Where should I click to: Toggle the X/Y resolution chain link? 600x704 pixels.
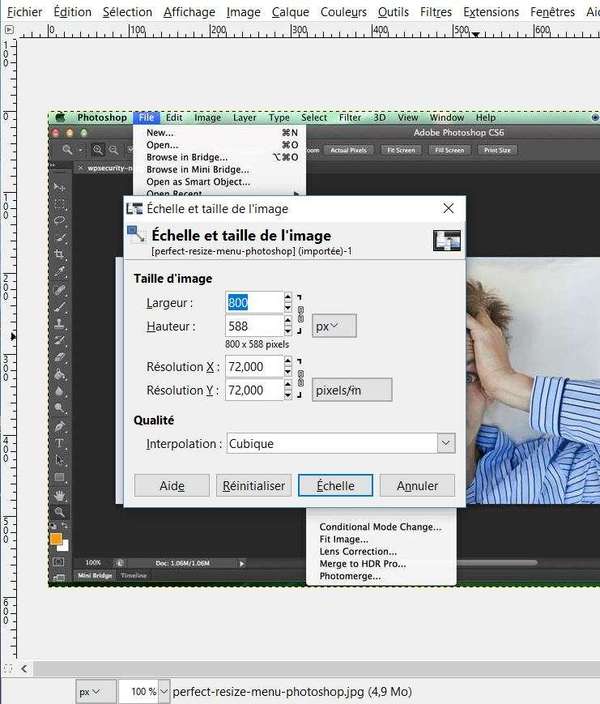coord(300,378)
